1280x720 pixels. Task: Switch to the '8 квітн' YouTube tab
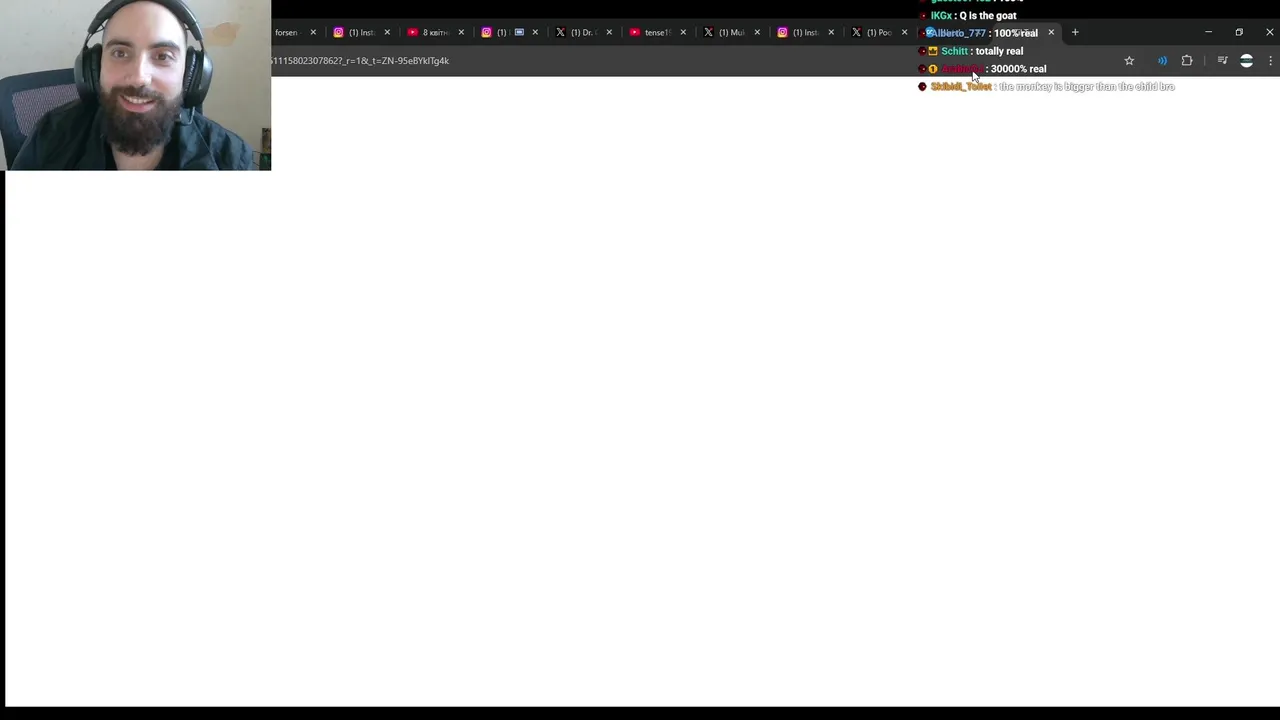pos(435,32)
